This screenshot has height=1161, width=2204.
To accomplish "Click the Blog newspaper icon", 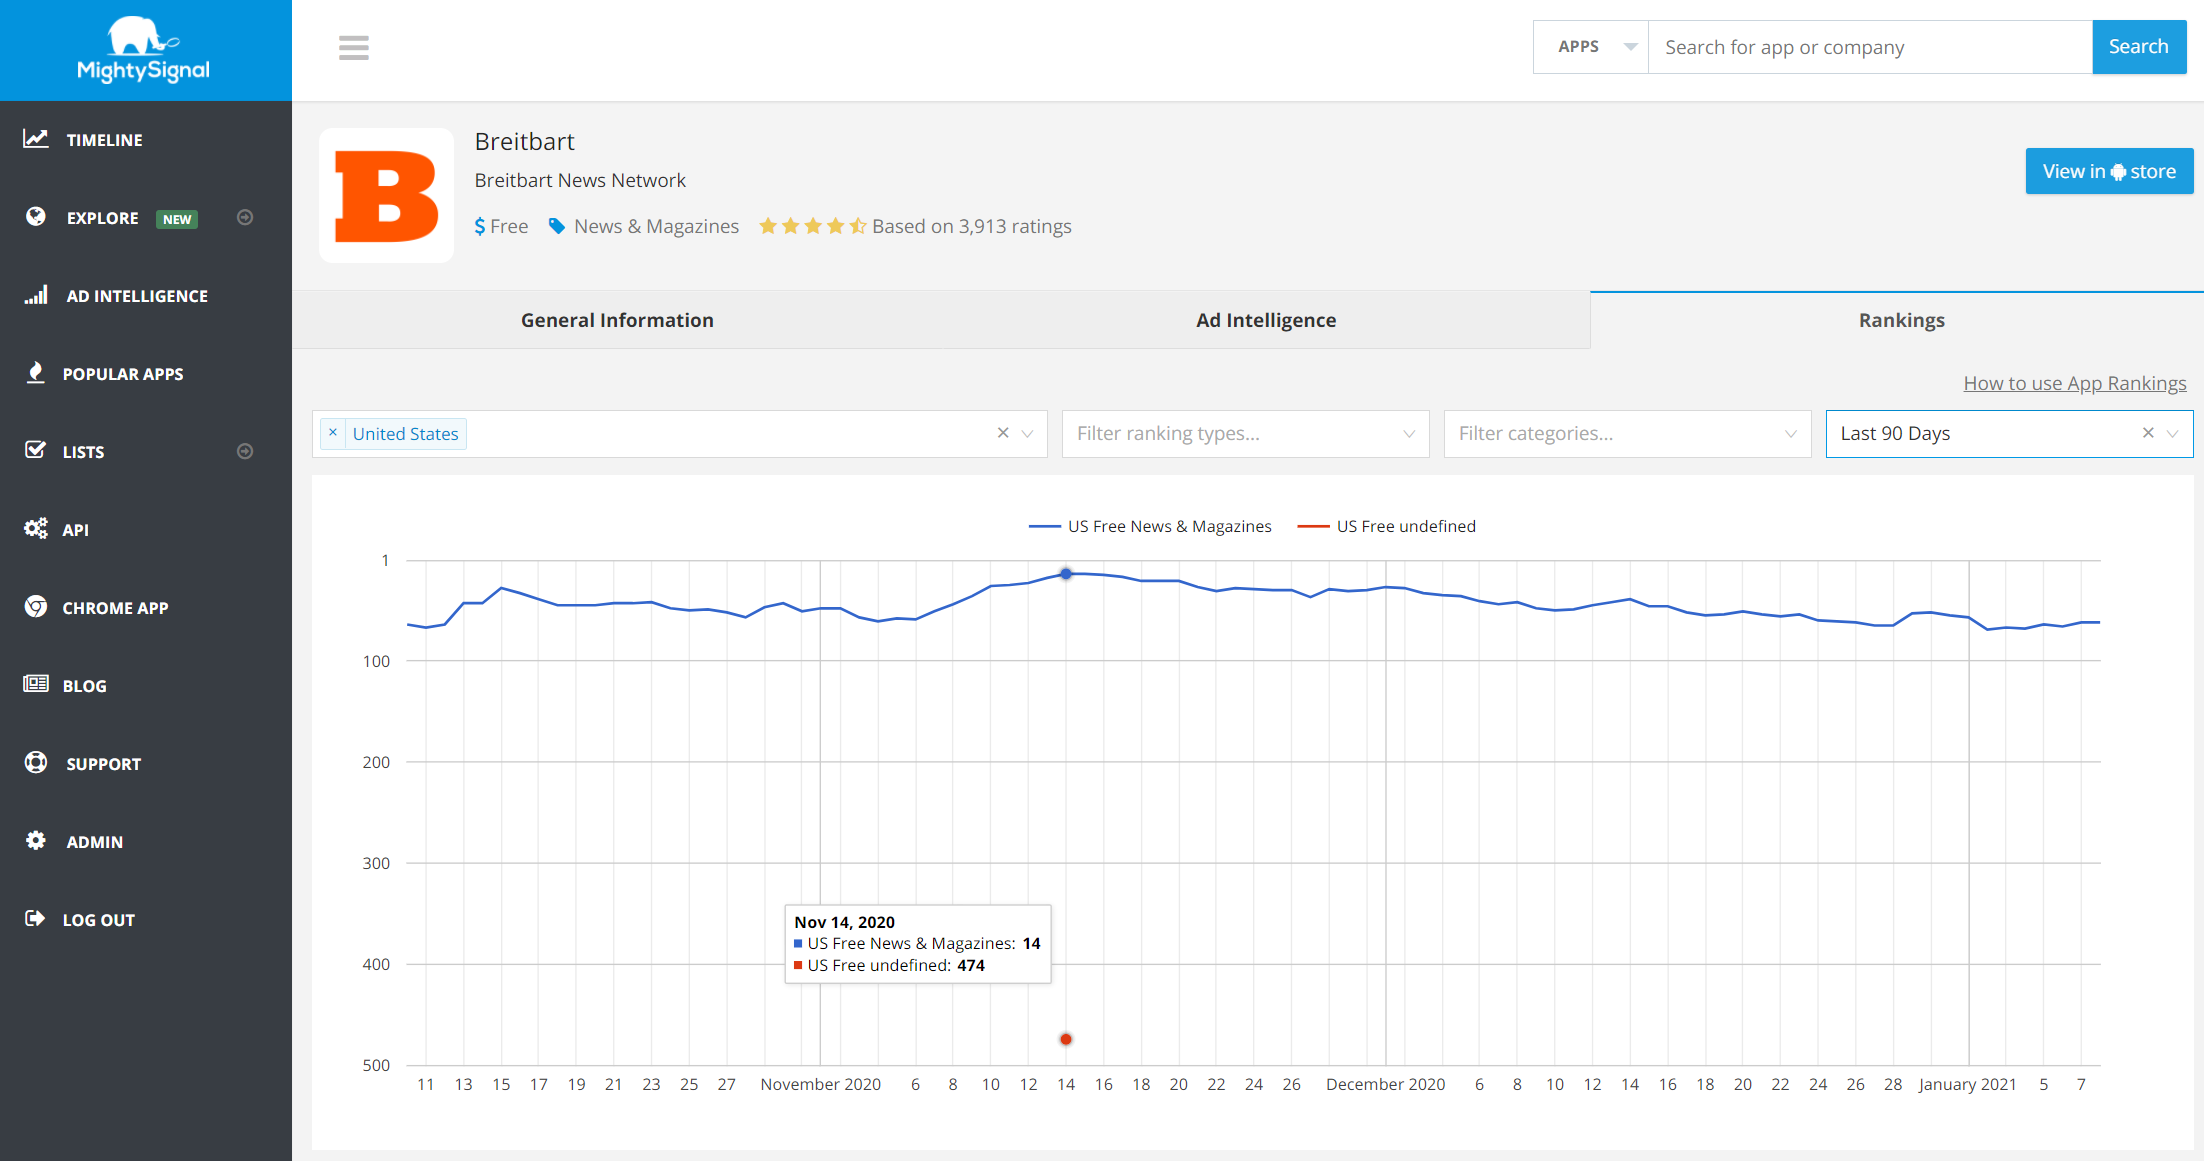I will click(x=36, y=684).
